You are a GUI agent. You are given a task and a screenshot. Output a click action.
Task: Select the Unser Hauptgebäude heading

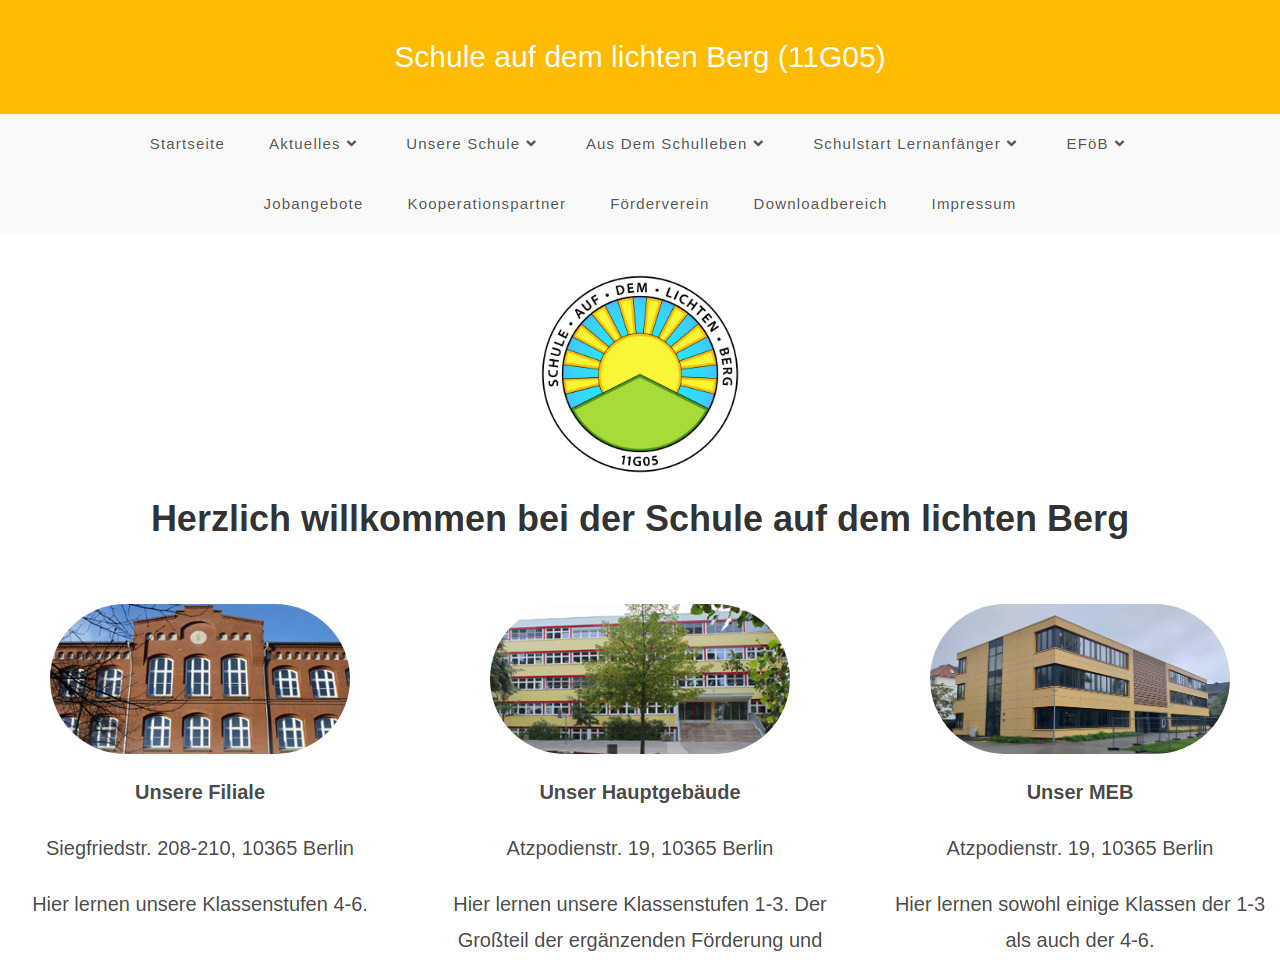coord(640,792)
